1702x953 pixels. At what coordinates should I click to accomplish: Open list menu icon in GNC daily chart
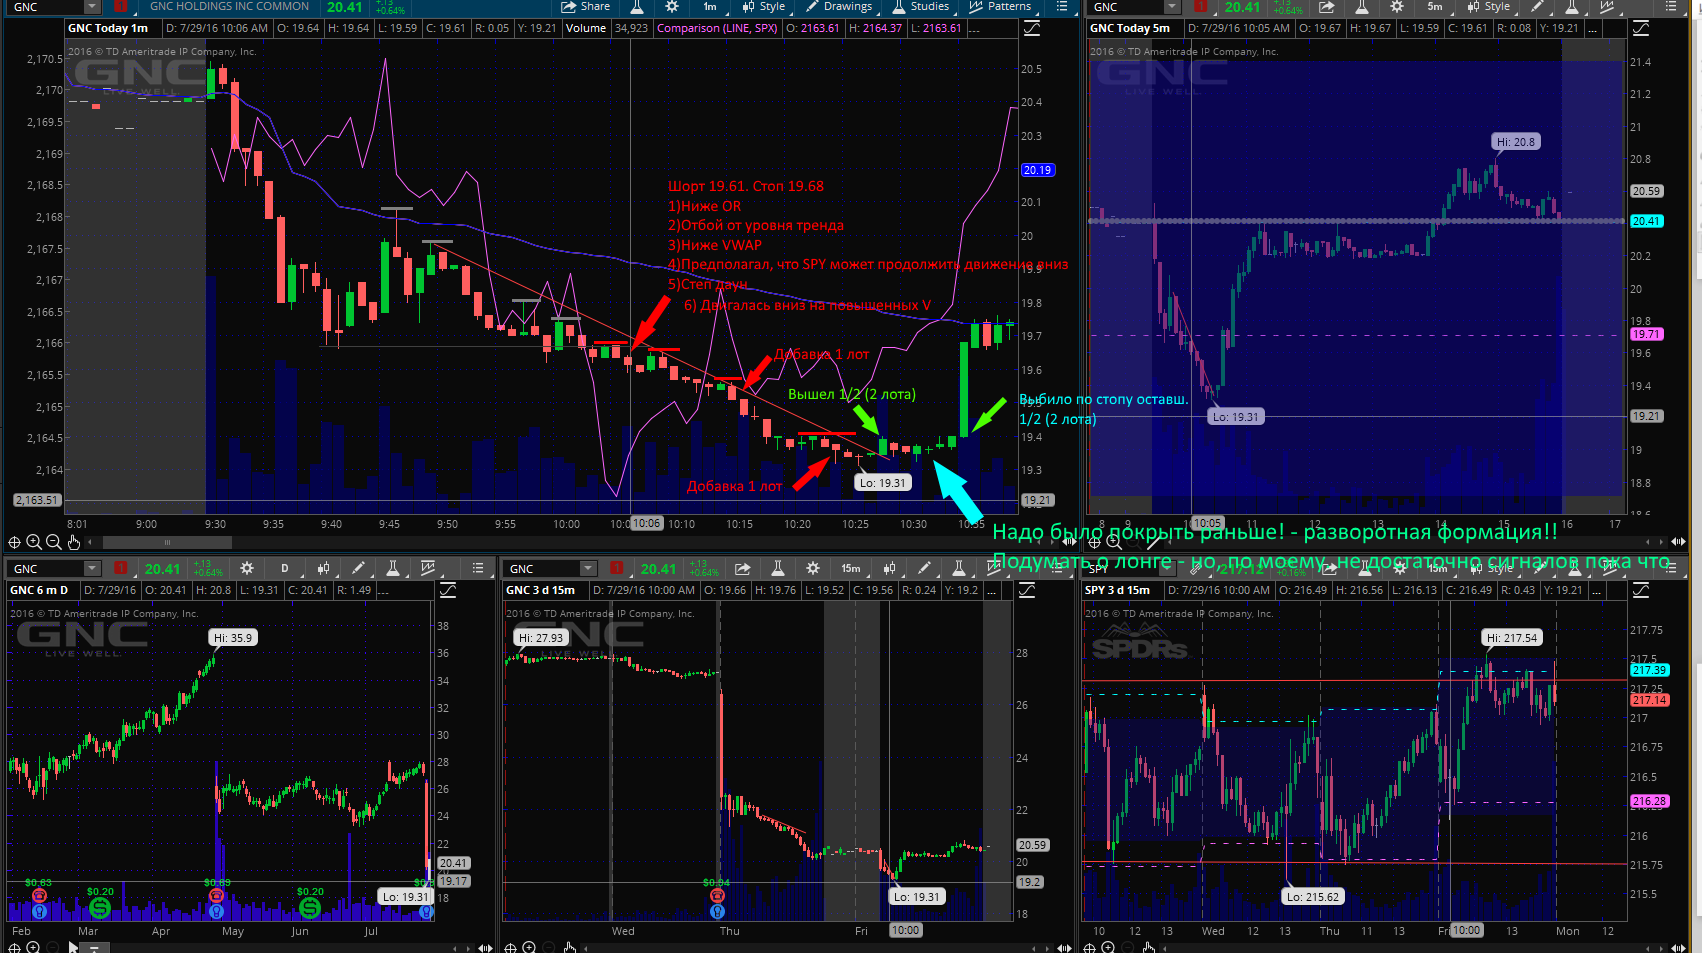click(x=478, y=568)
